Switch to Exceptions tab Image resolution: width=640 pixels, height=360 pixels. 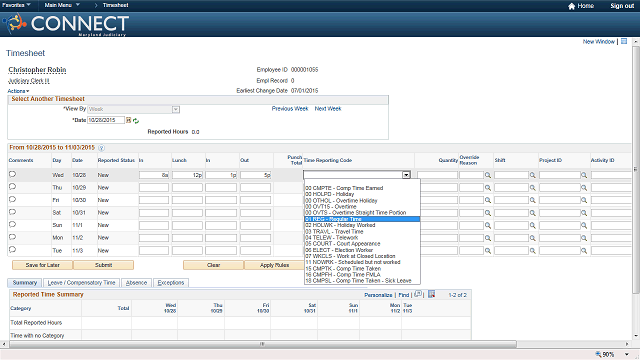pos(171,282)
